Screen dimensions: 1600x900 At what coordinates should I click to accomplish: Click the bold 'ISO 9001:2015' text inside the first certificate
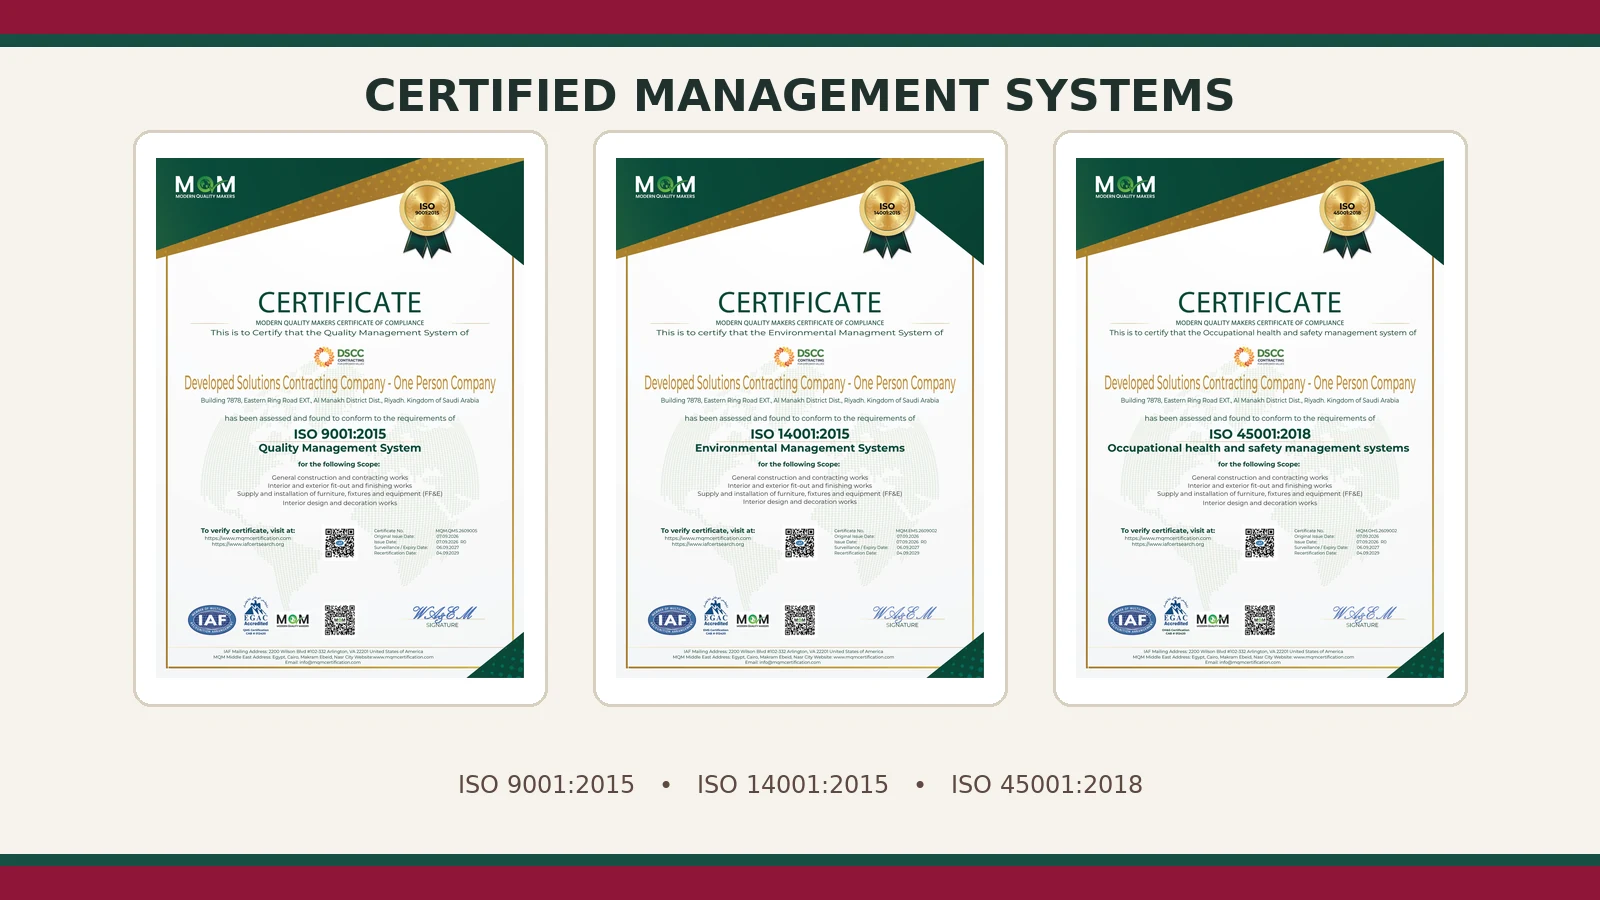(x=340, y=434)
